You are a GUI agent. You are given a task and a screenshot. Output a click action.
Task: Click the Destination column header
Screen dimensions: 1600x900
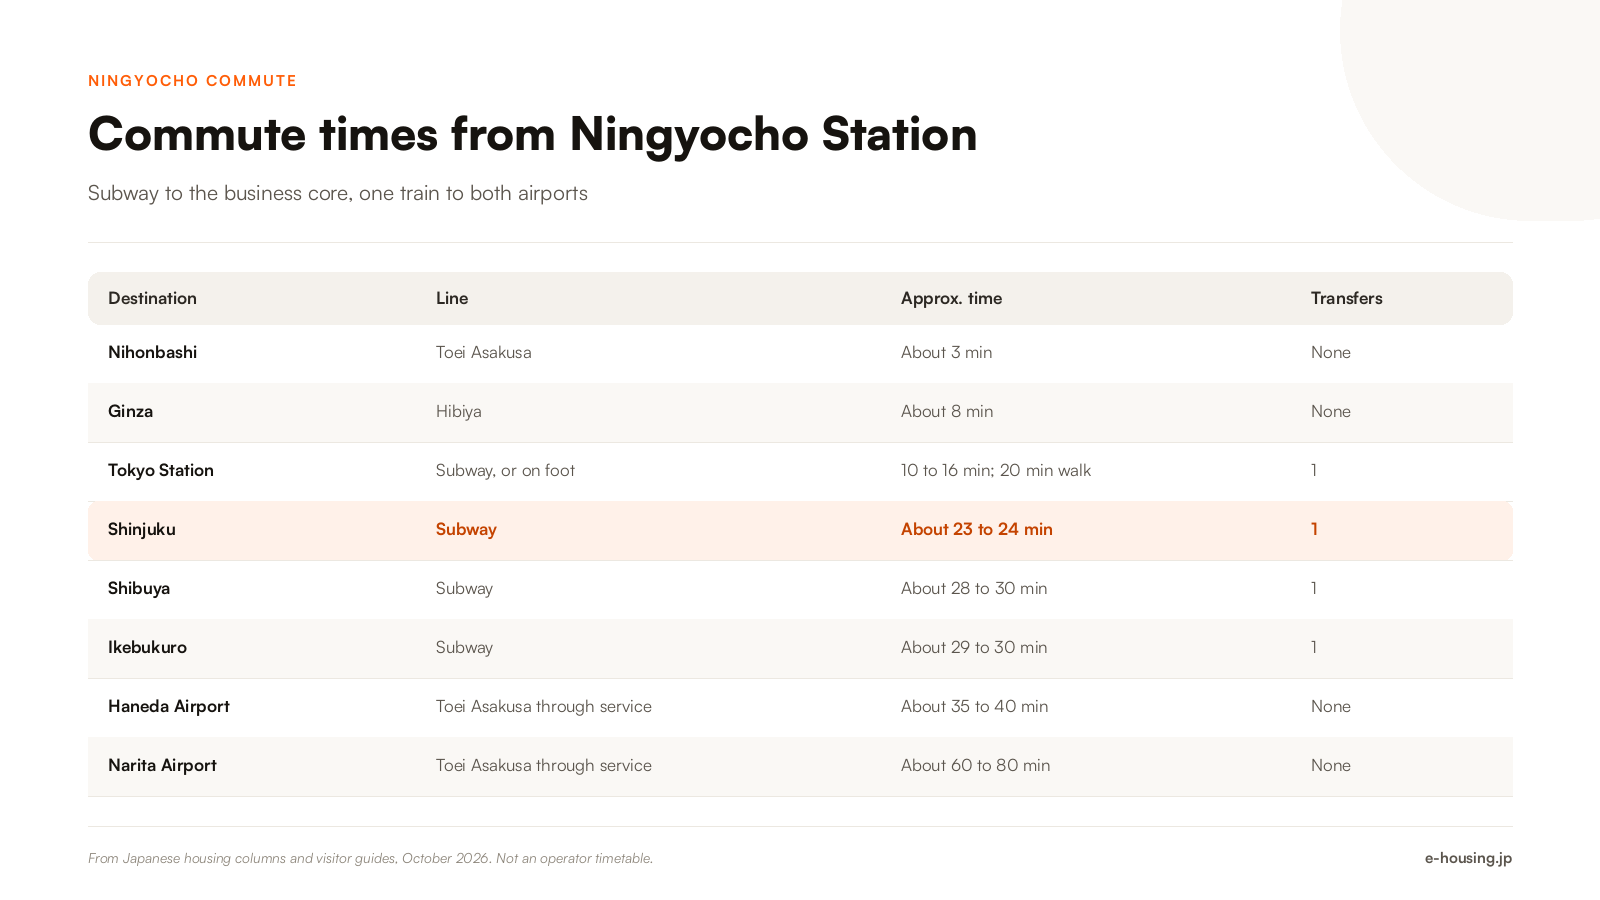pyautogui.click(x=152, y=298)
